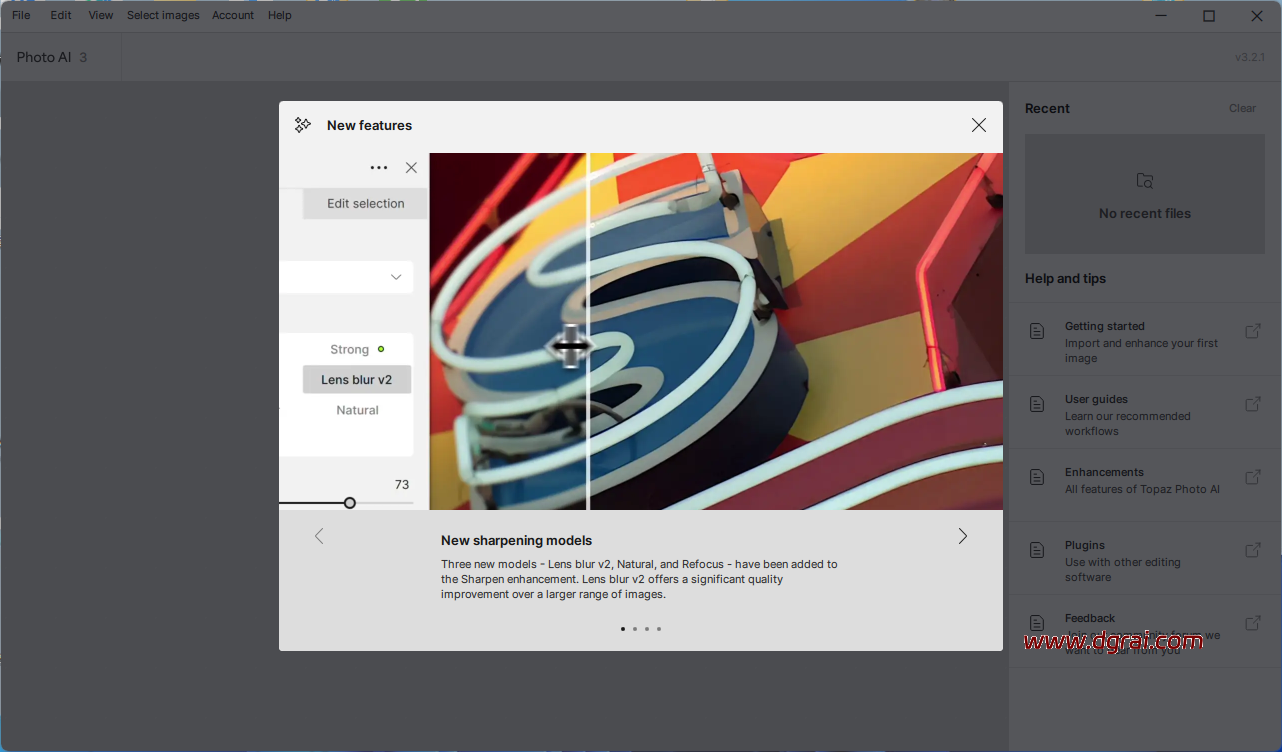Open the File menu

pyautogui.click(x=21, y=15)
